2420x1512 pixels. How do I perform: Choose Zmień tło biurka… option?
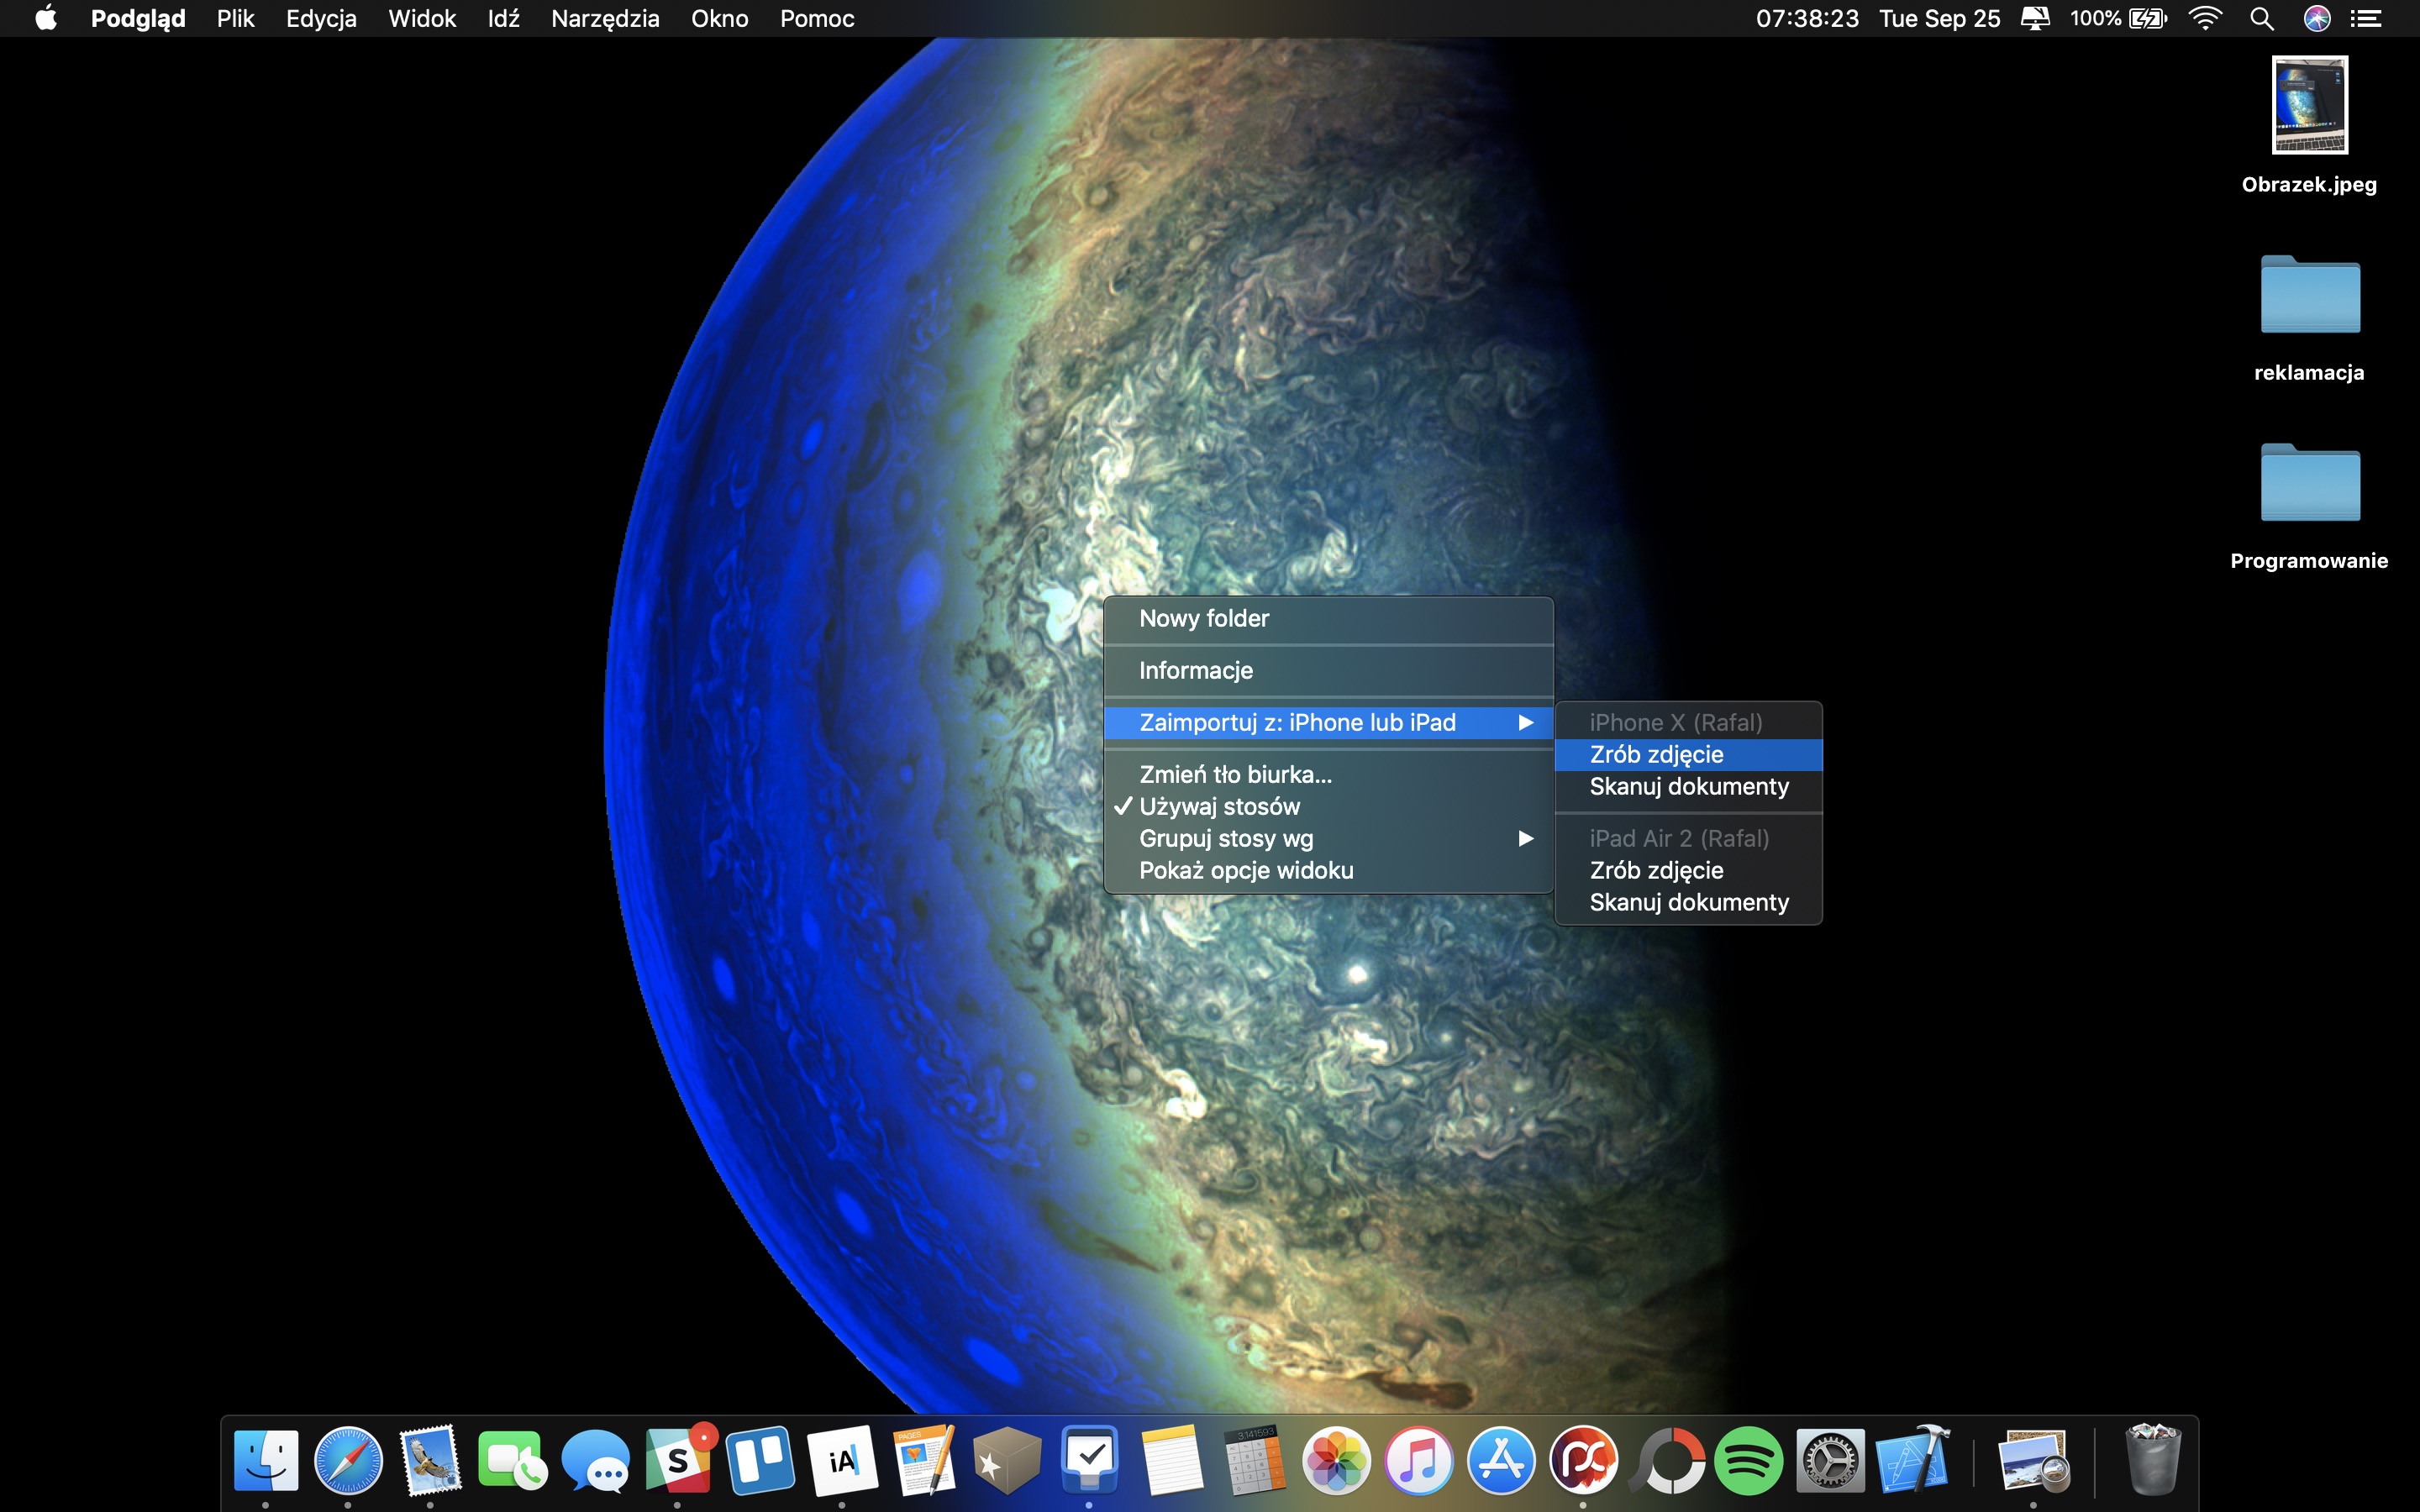[1328, 774]
